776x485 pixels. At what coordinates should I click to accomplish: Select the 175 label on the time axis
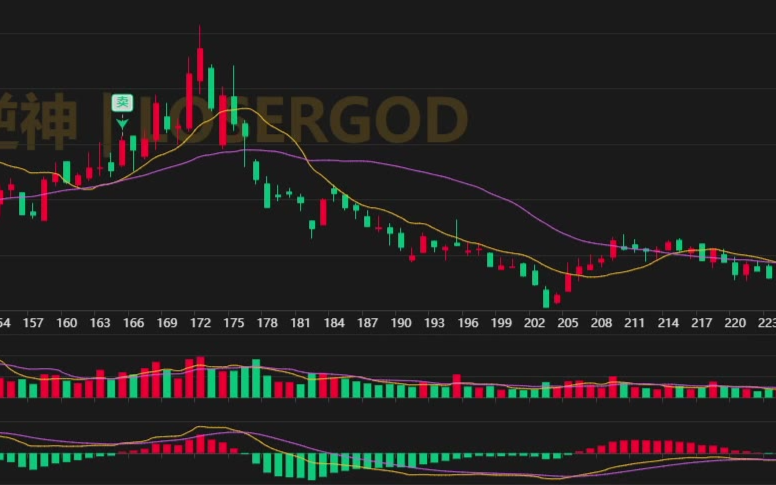(x=234, y=323)
